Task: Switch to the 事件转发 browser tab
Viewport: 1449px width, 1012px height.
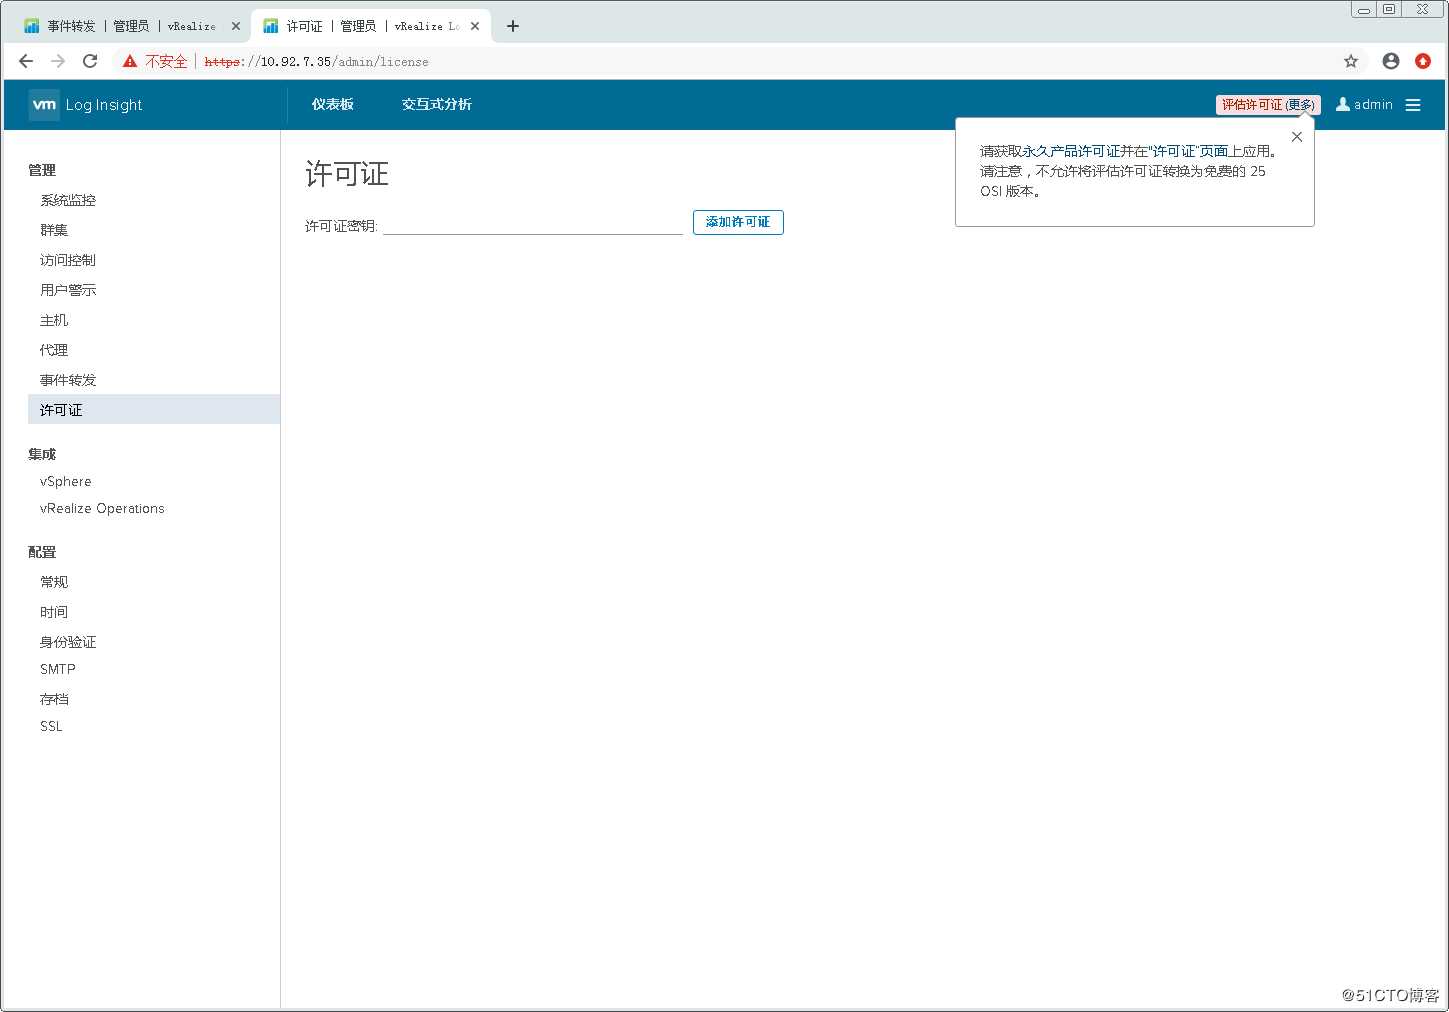Action: click(131, 26)
